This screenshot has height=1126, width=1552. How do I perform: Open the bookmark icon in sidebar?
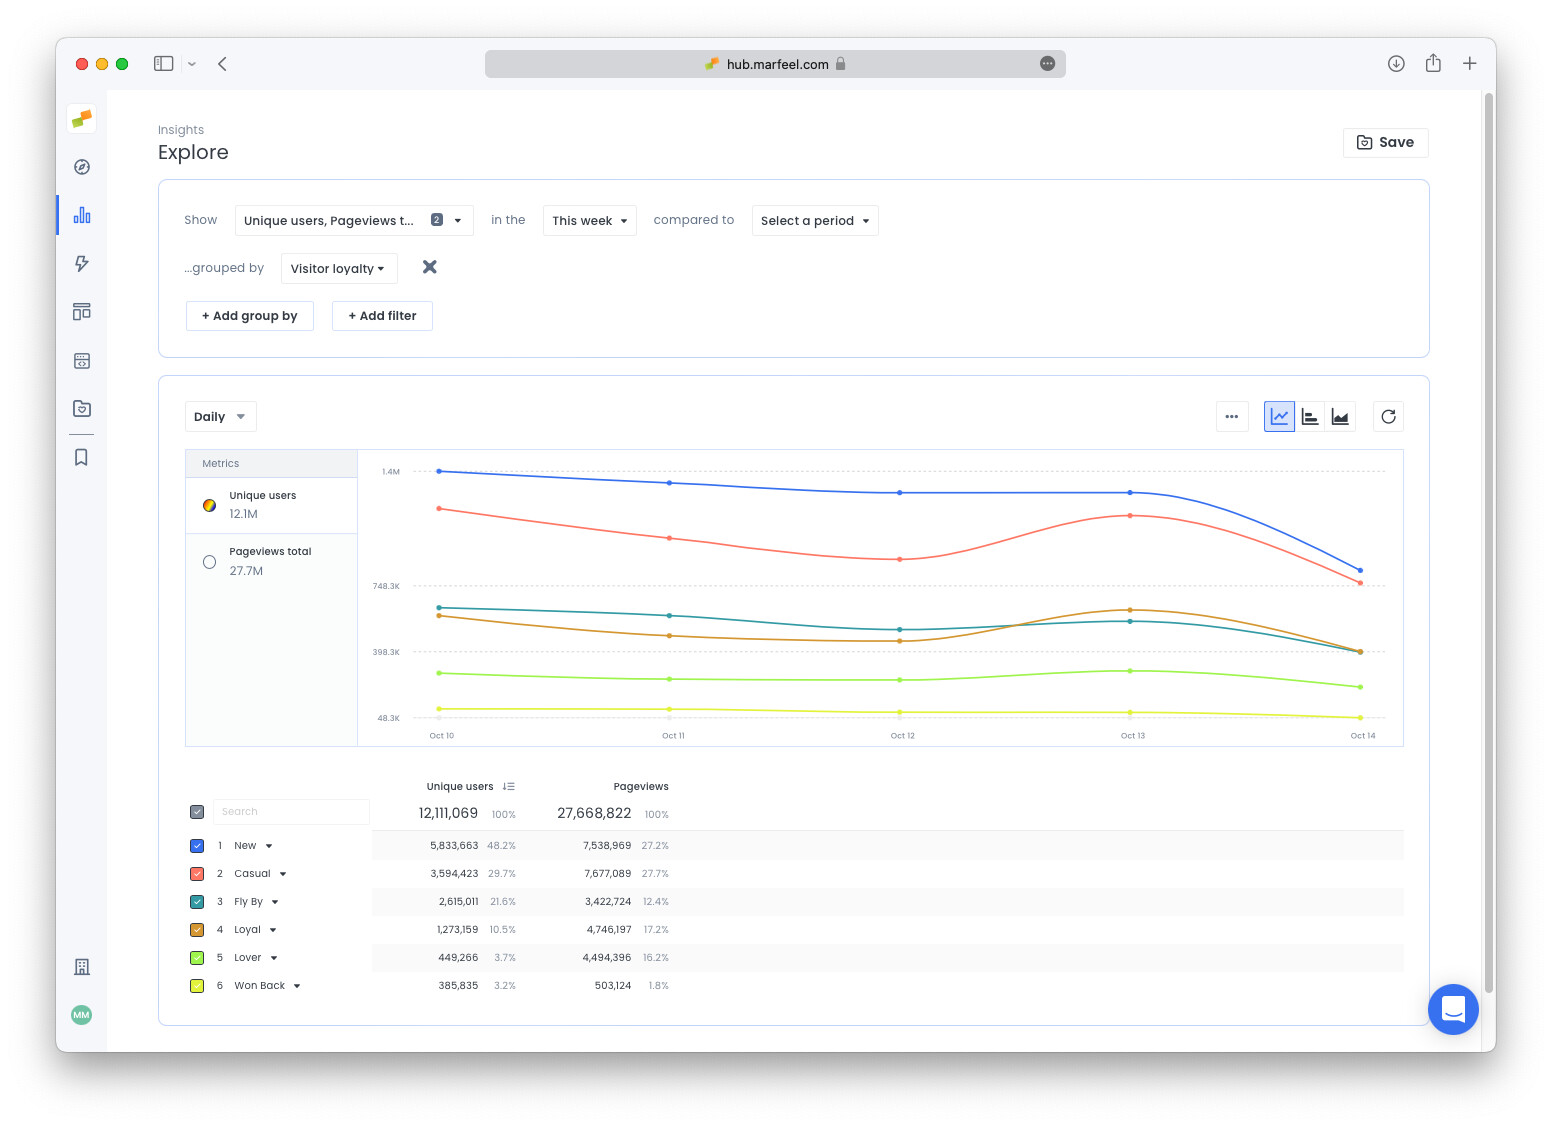tap(82, 457)
